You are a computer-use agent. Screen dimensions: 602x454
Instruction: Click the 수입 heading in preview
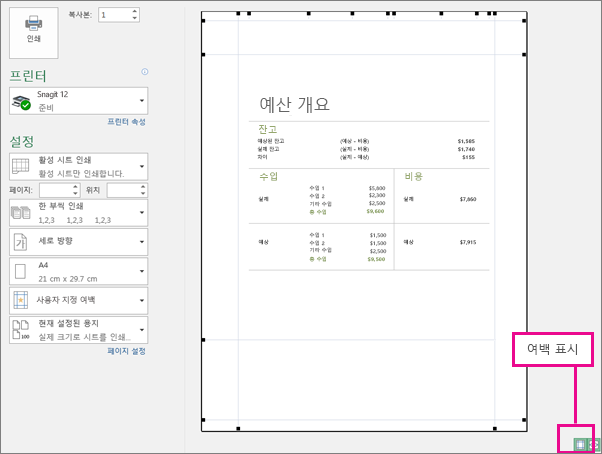269,176
